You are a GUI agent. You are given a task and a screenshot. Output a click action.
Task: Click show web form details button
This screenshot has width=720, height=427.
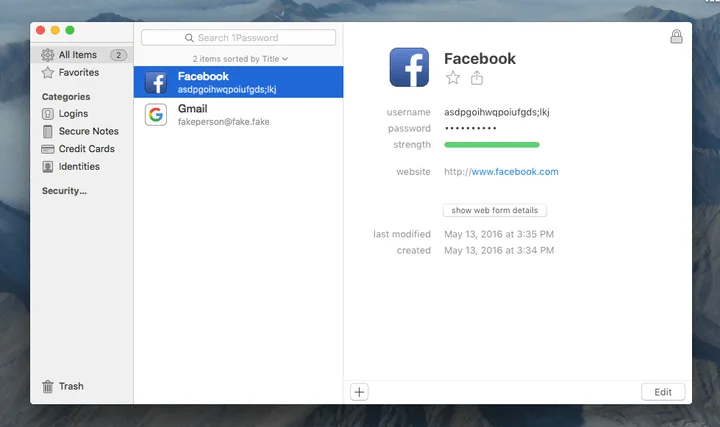coord(495,210)
